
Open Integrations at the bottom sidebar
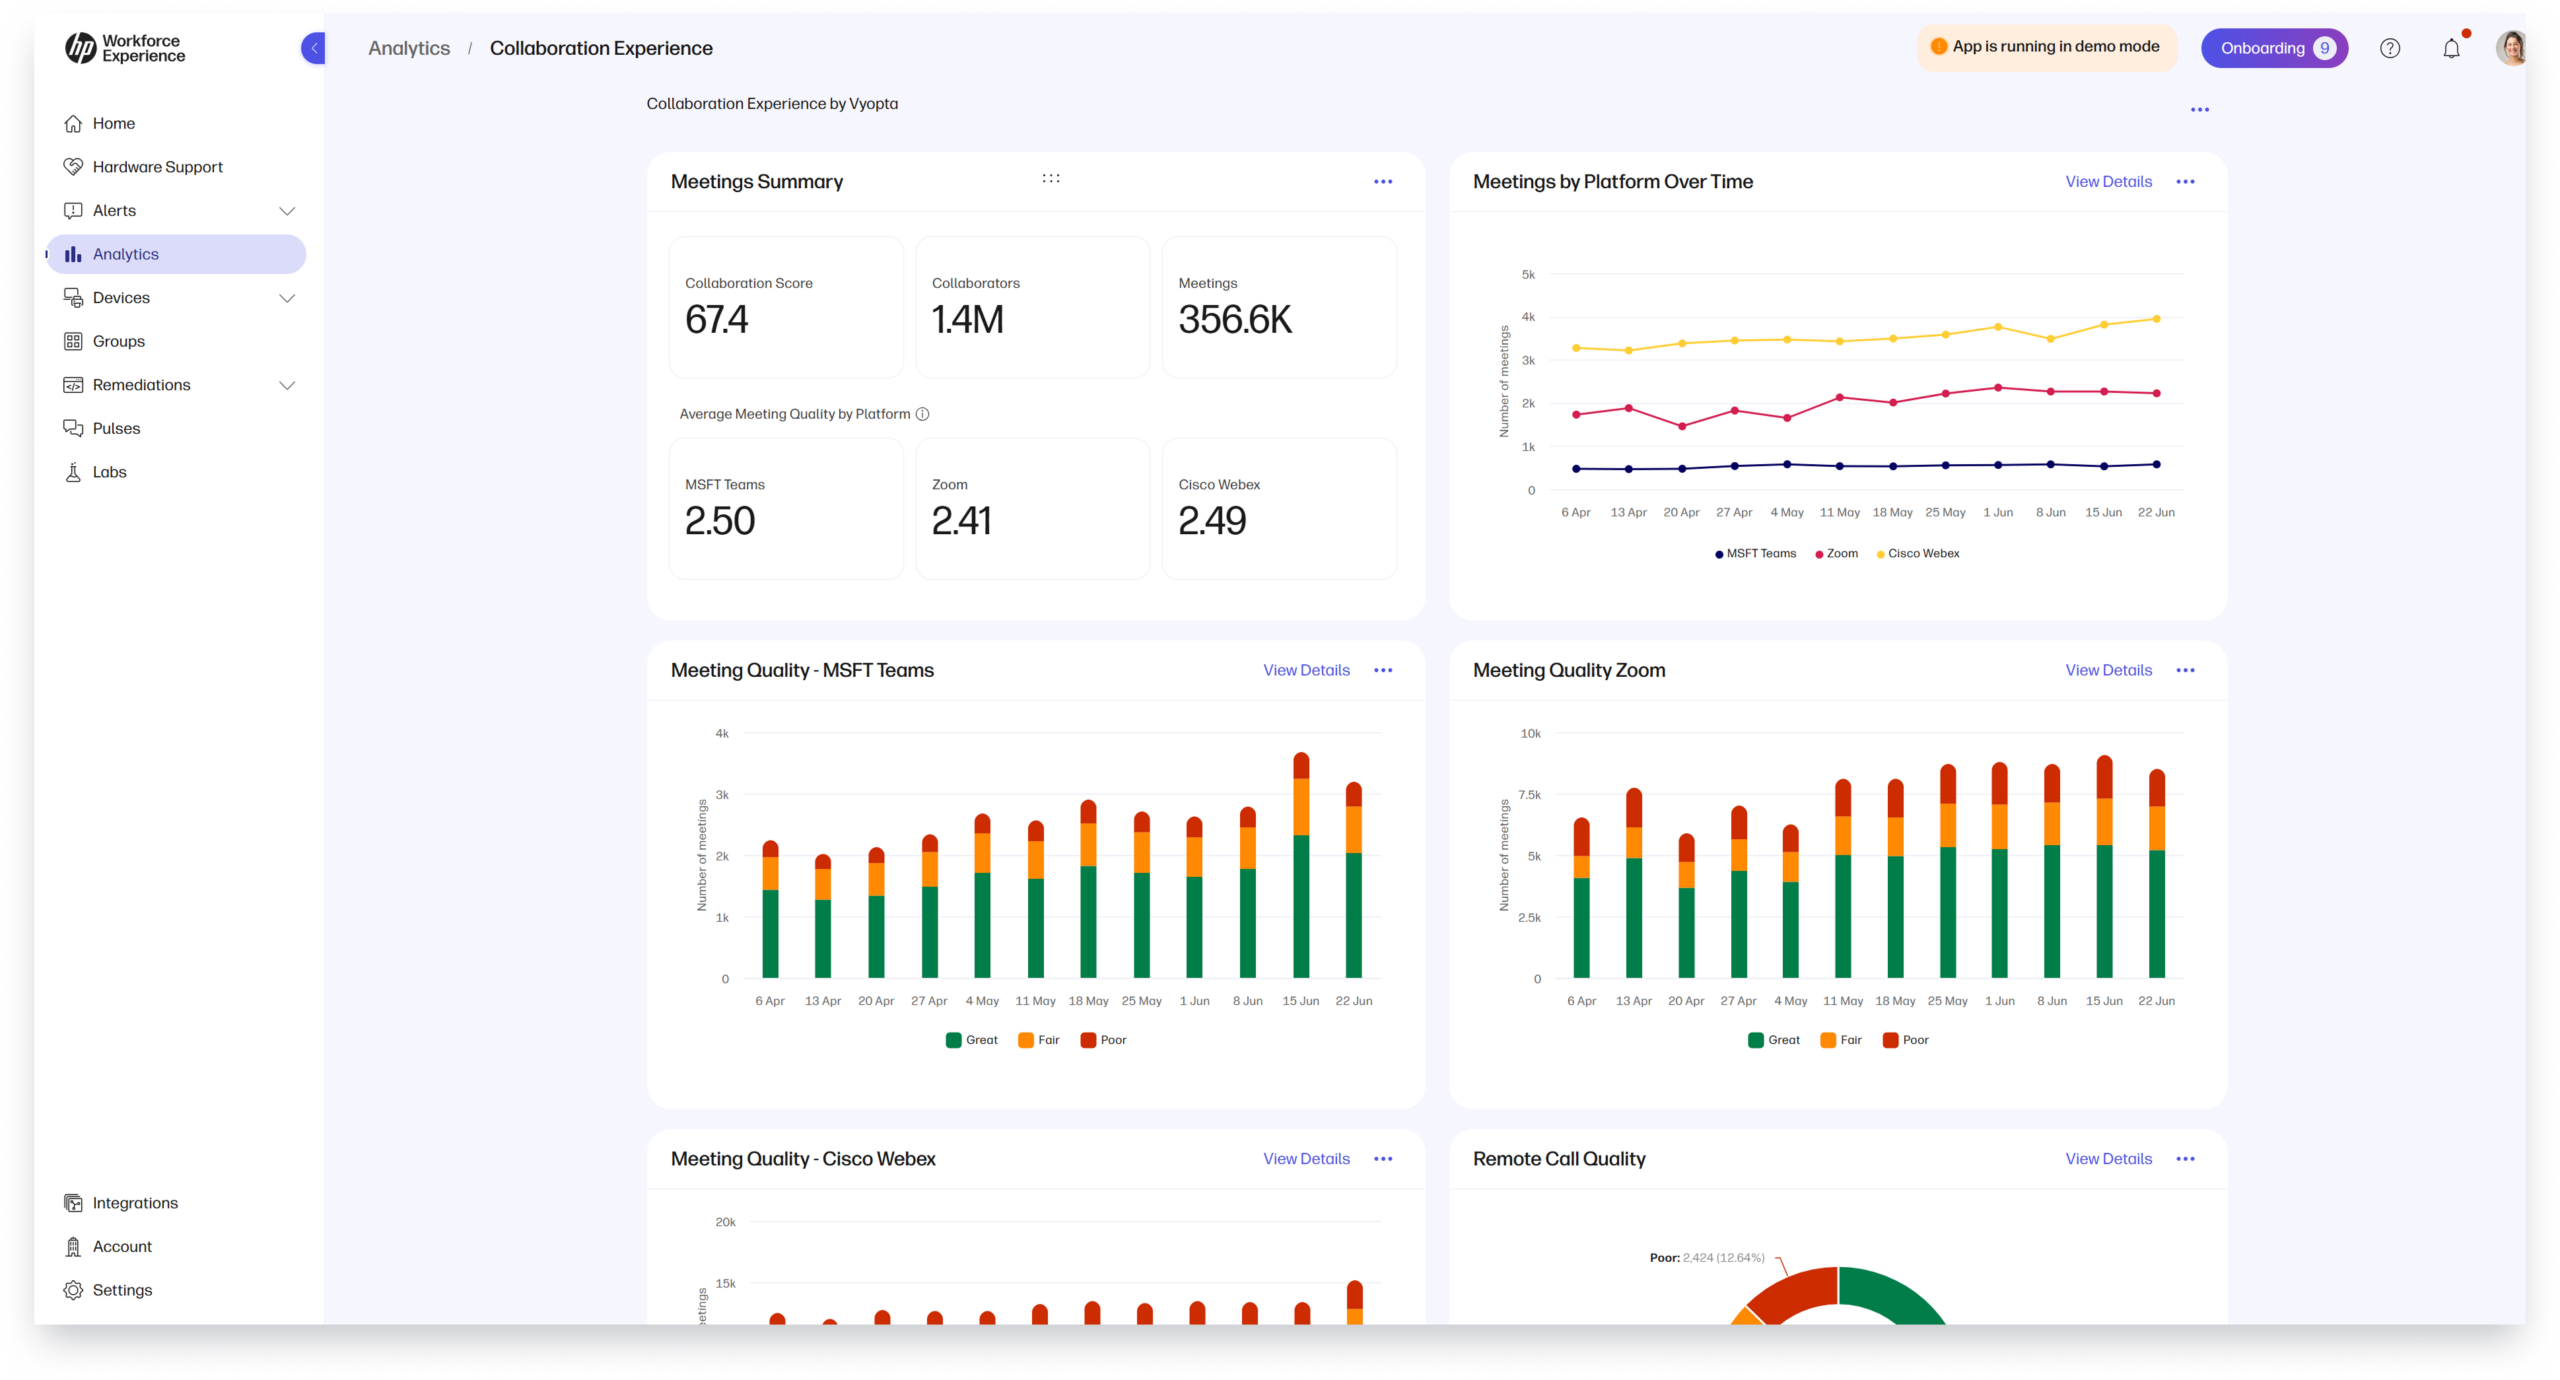click(135, 1203)
